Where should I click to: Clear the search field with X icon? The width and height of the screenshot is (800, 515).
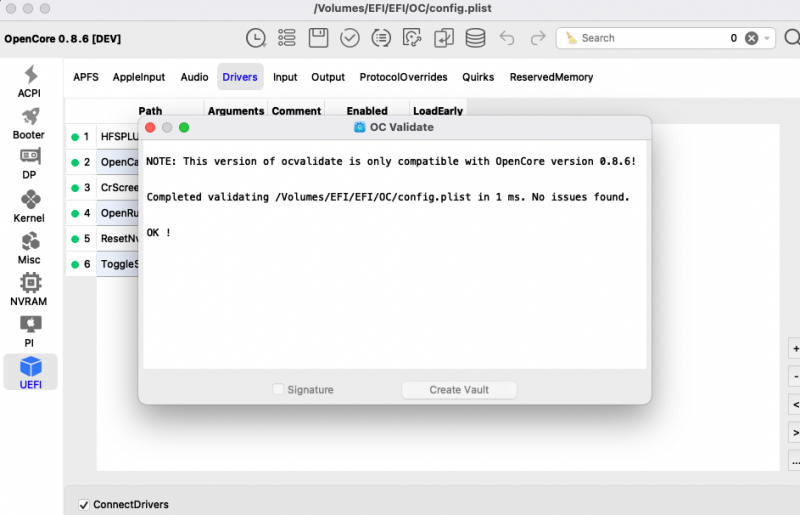(751, 38)
